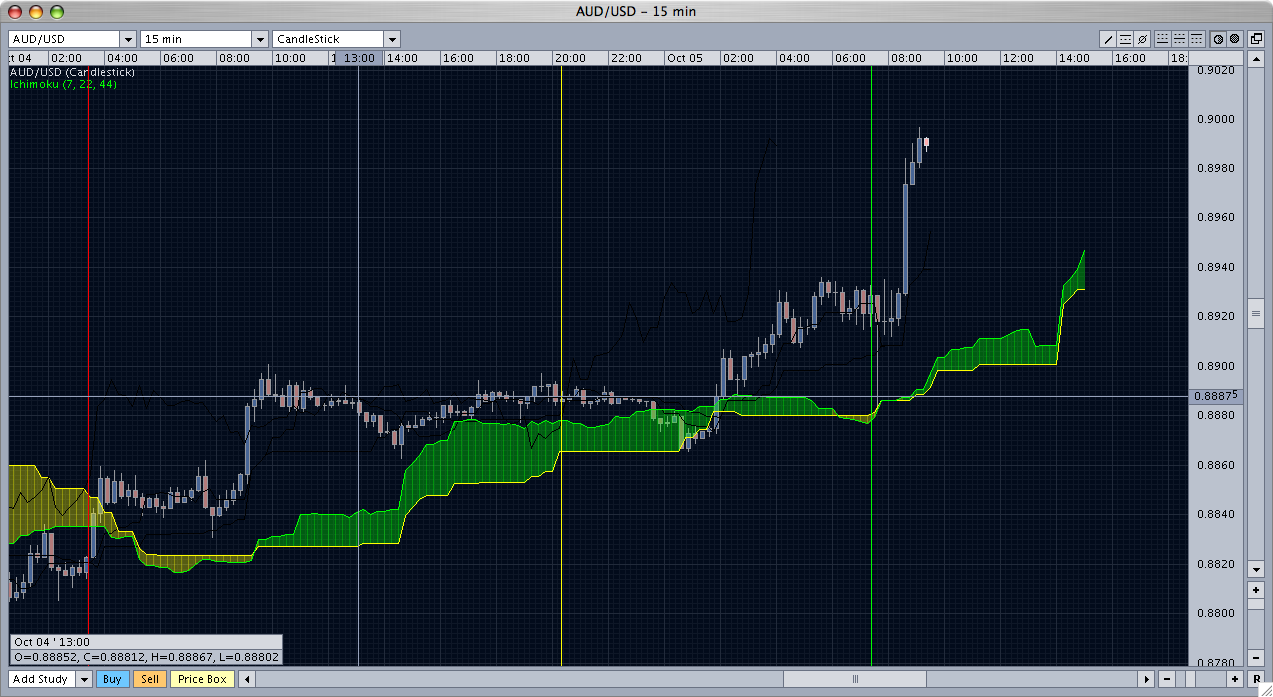Click vertical scrollbar up arrow

point(1256,59)
